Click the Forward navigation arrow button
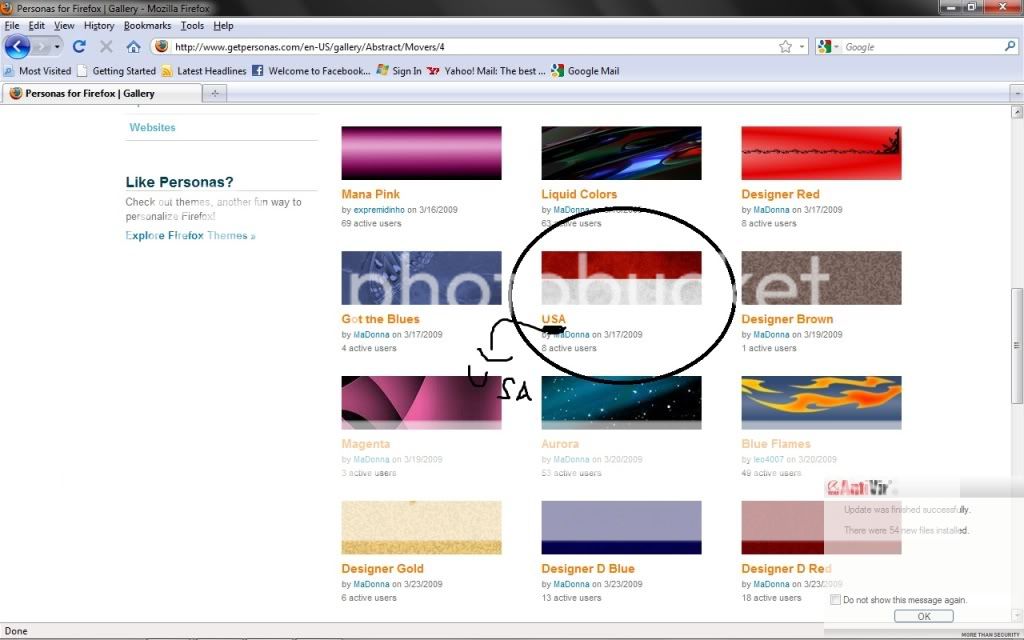 (41, 46)
